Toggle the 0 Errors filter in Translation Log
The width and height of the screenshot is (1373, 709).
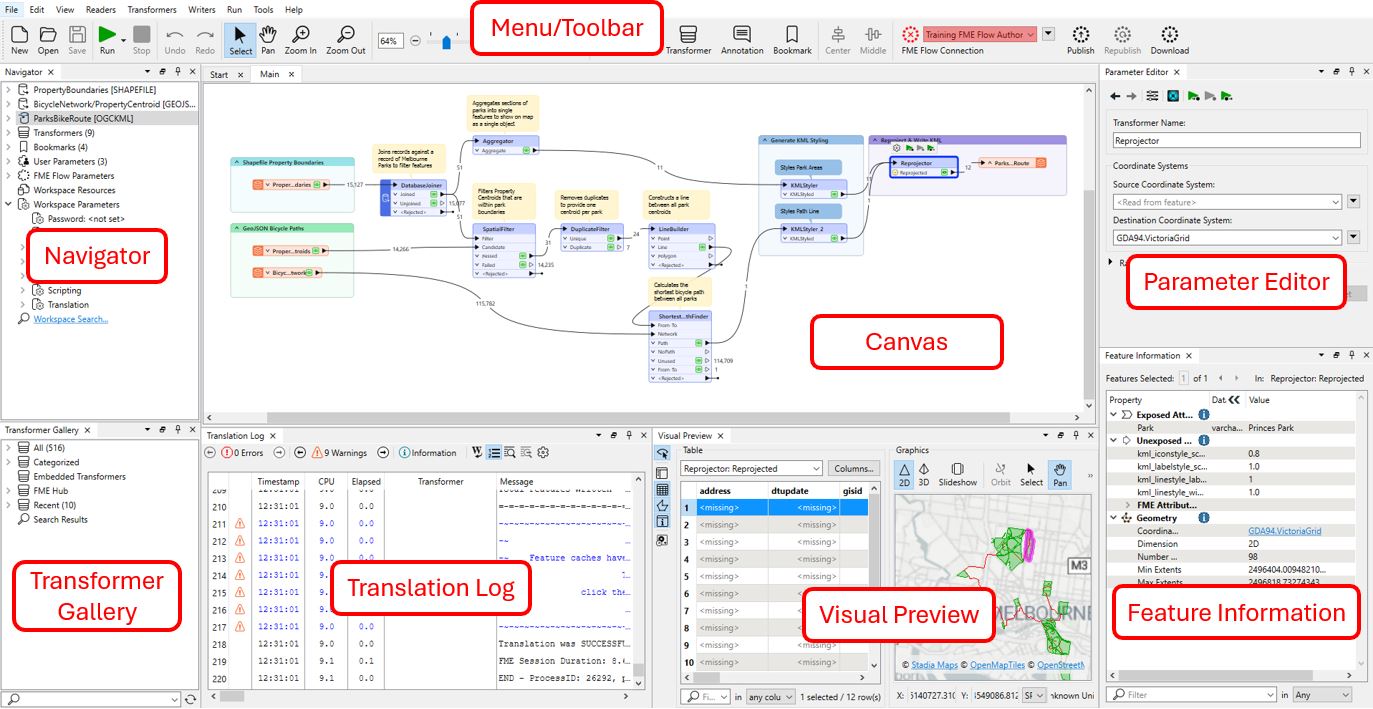(x=241, y=453)
